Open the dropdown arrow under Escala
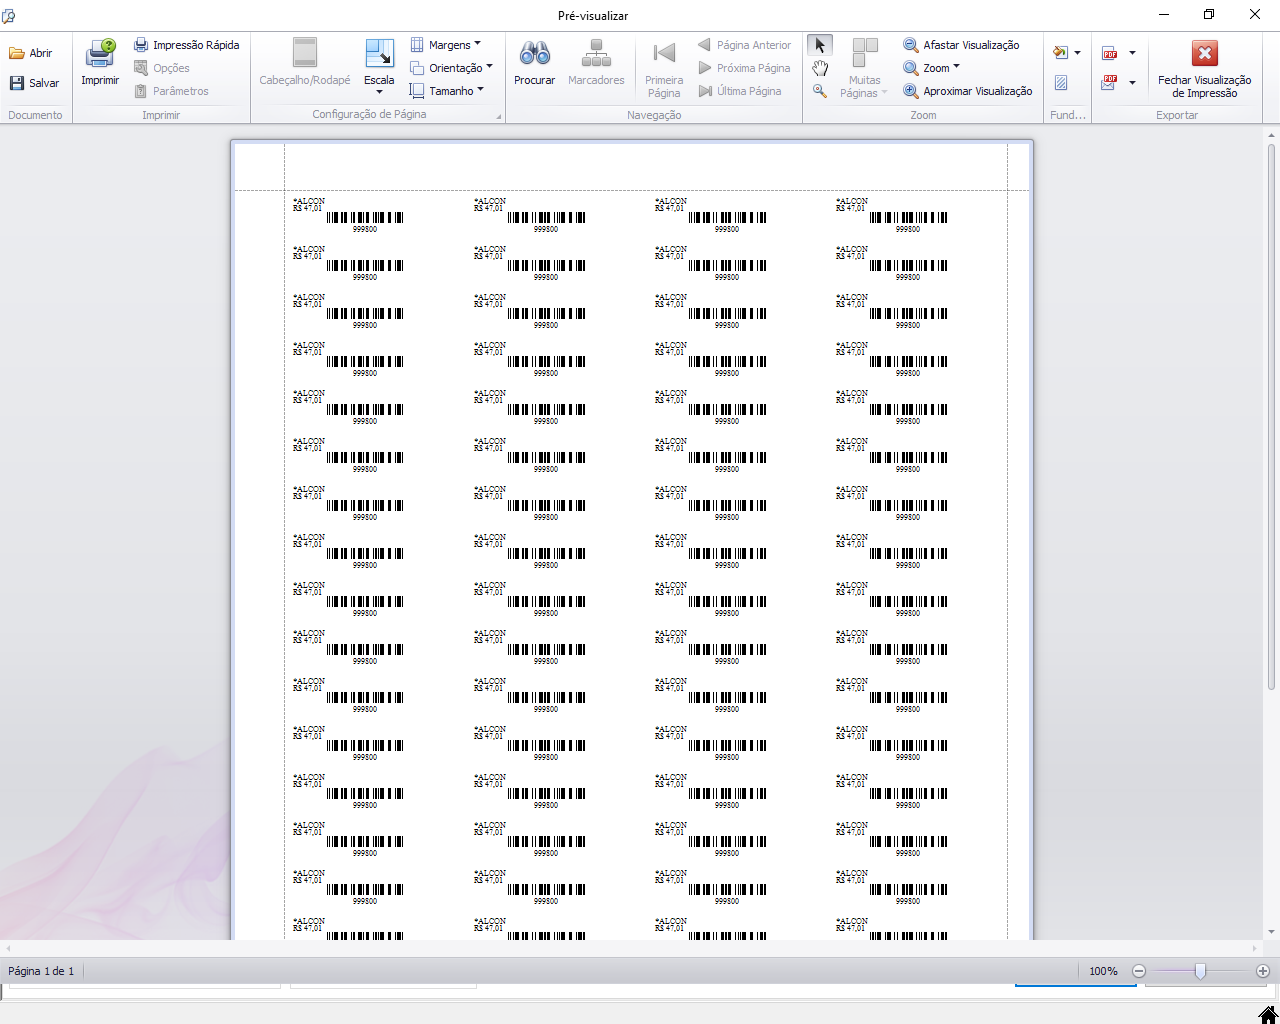Screen dimensions: 1280x1024 point(379,92)
